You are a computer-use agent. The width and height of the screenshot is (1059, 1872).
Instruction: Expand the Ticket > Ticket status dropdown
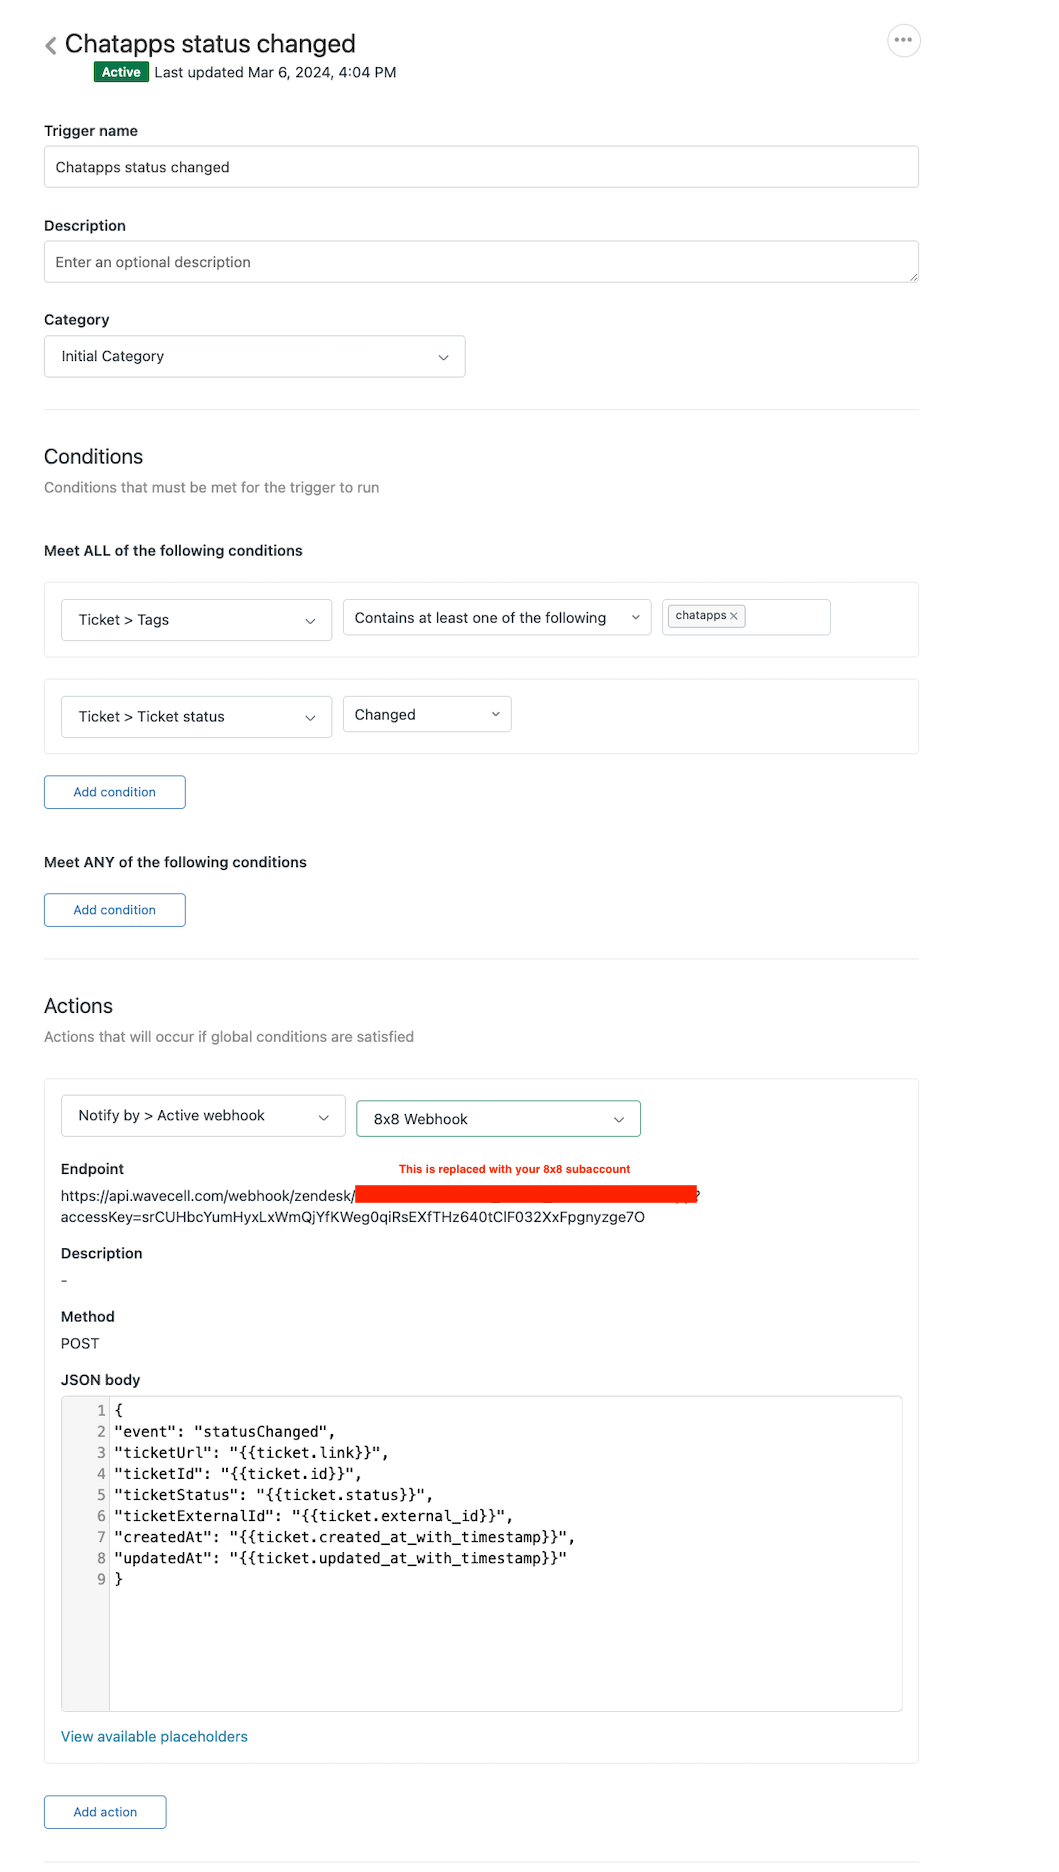point(196,717)
